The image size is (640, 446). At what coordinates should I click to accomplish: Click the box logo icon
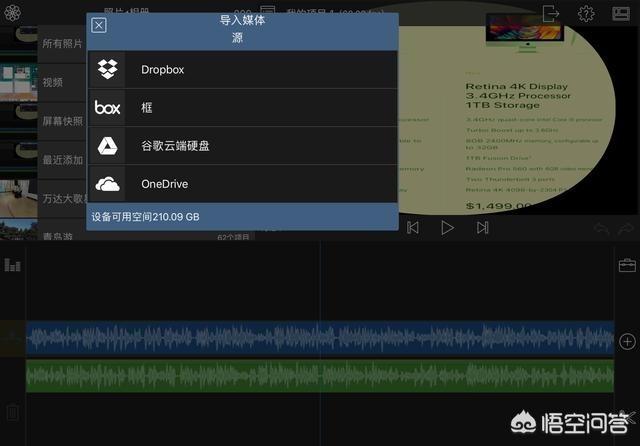pyautogui.click(x=107, y=108)
